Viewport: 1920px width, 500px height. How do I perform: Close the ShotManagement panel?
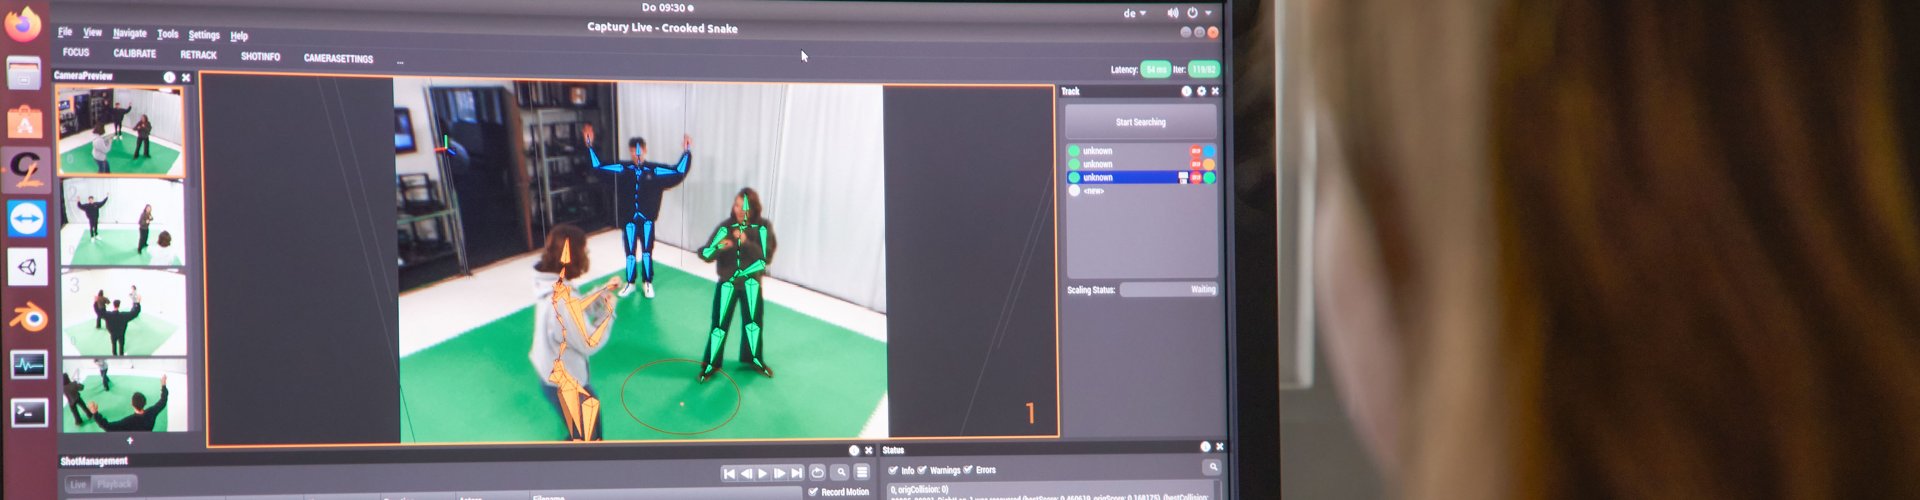tap(868, 451)
